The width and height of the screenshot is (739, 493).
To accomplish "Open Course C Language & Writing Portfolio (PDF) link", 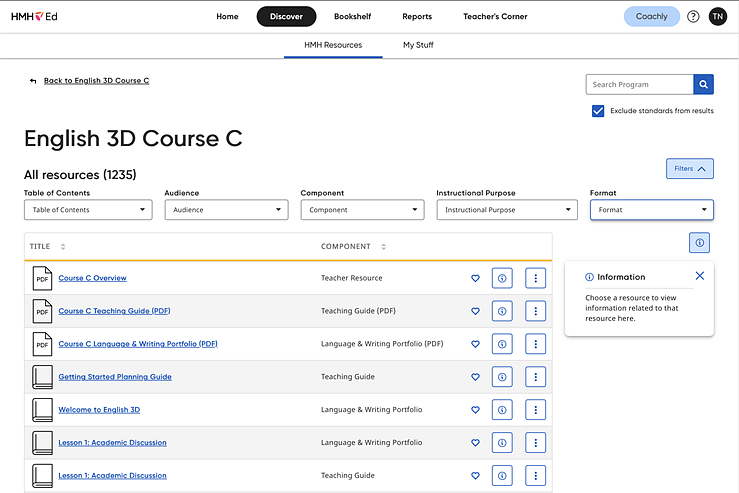I will click(x=138, y=344).
